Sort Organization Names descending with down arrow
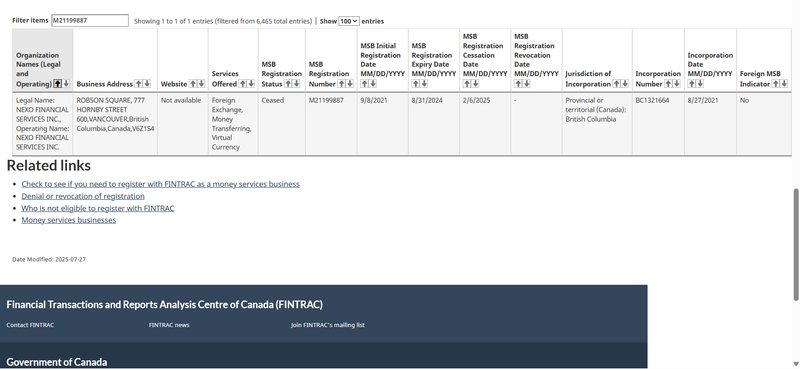800x369 pixels. [x=66, y=84]
